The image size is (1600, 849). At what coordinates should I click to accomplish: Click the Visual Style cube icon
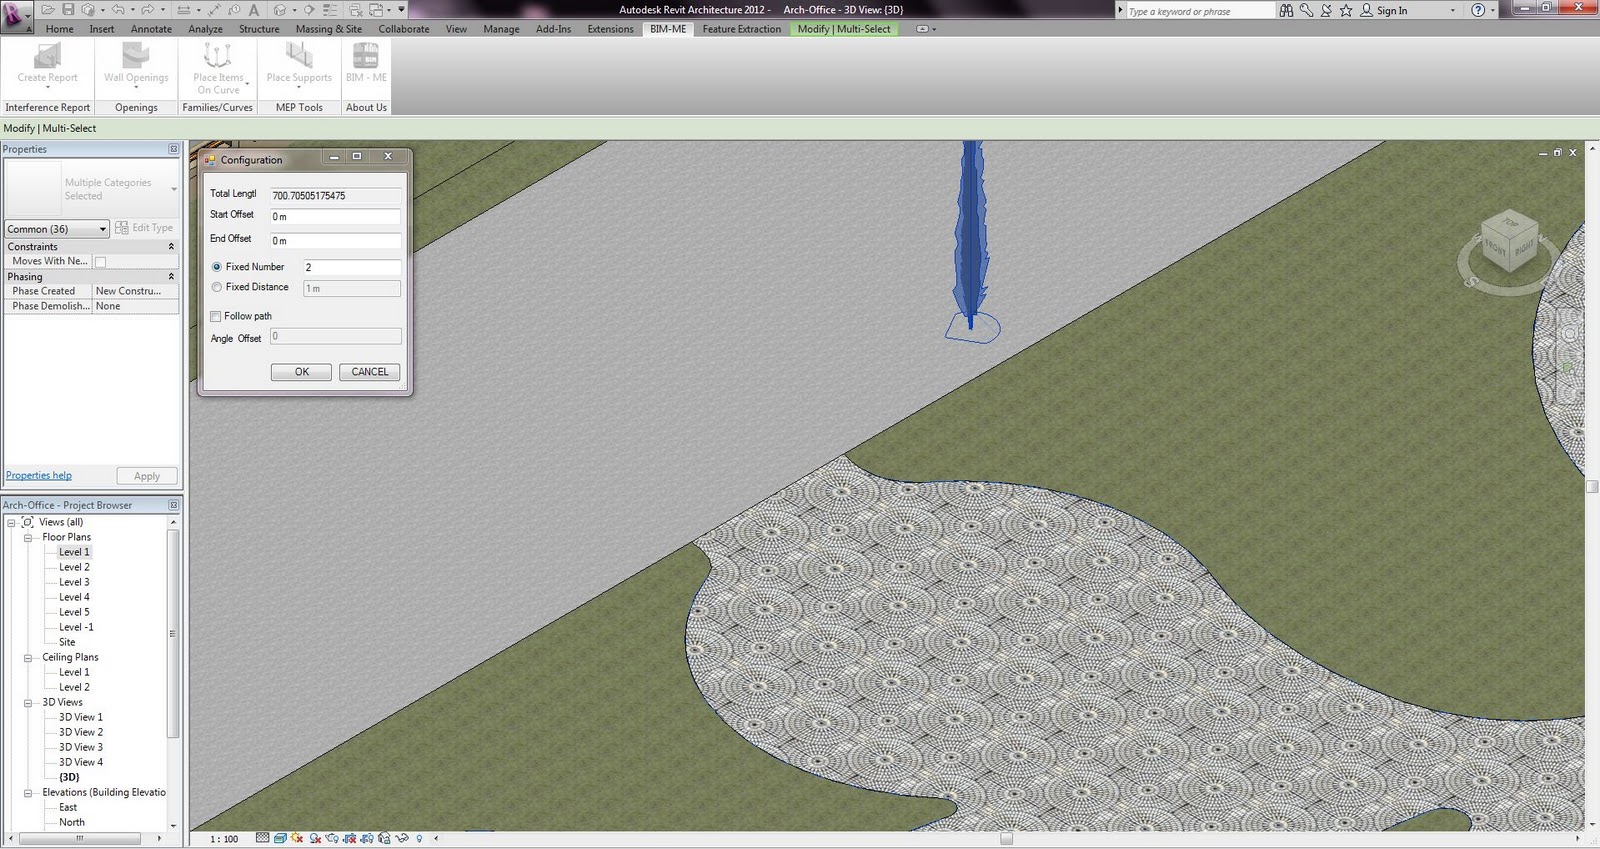click(x=280, y=838)
